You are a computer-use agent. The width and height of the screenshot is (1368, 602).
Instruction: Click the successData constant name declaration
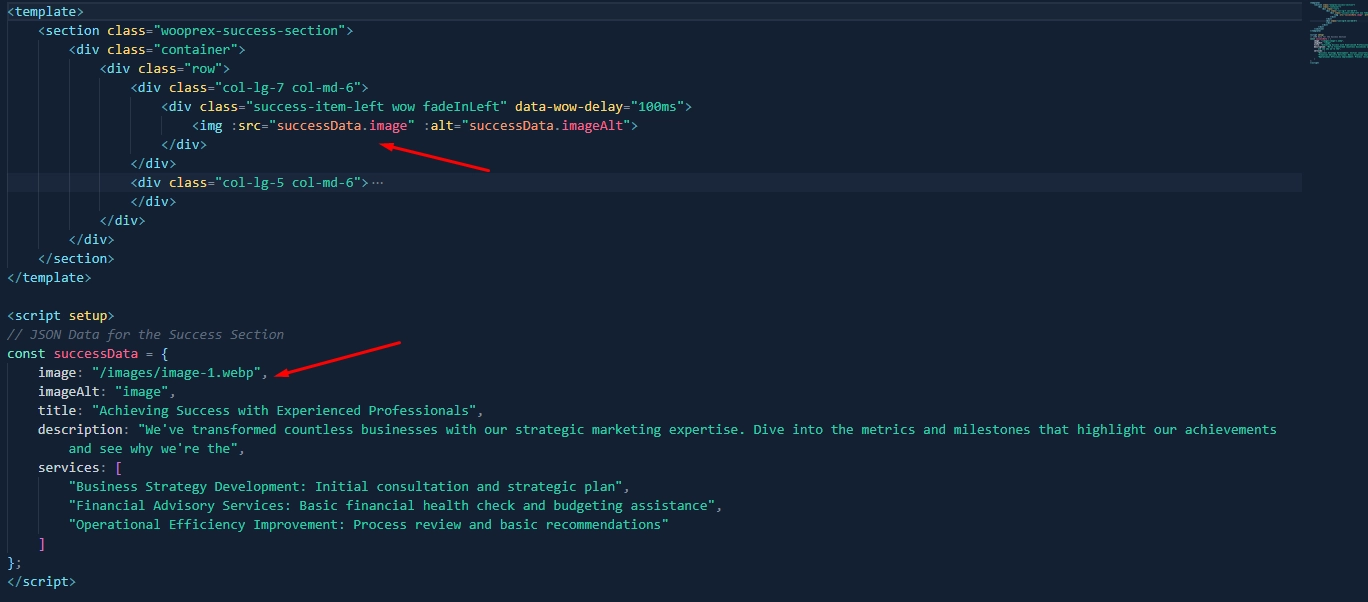tap(95, 353)
